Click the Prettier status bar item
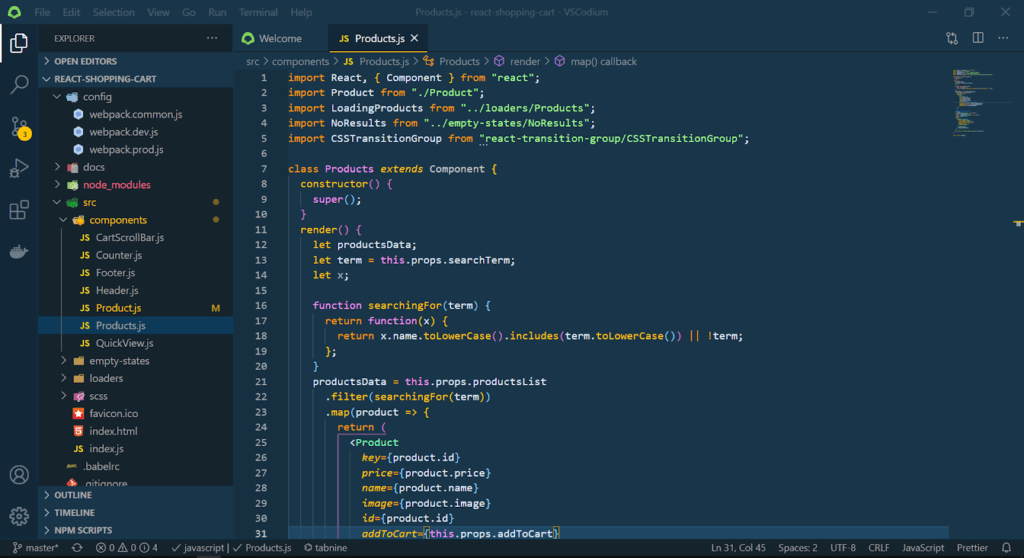1024x558 pixels. click(973, 548)
